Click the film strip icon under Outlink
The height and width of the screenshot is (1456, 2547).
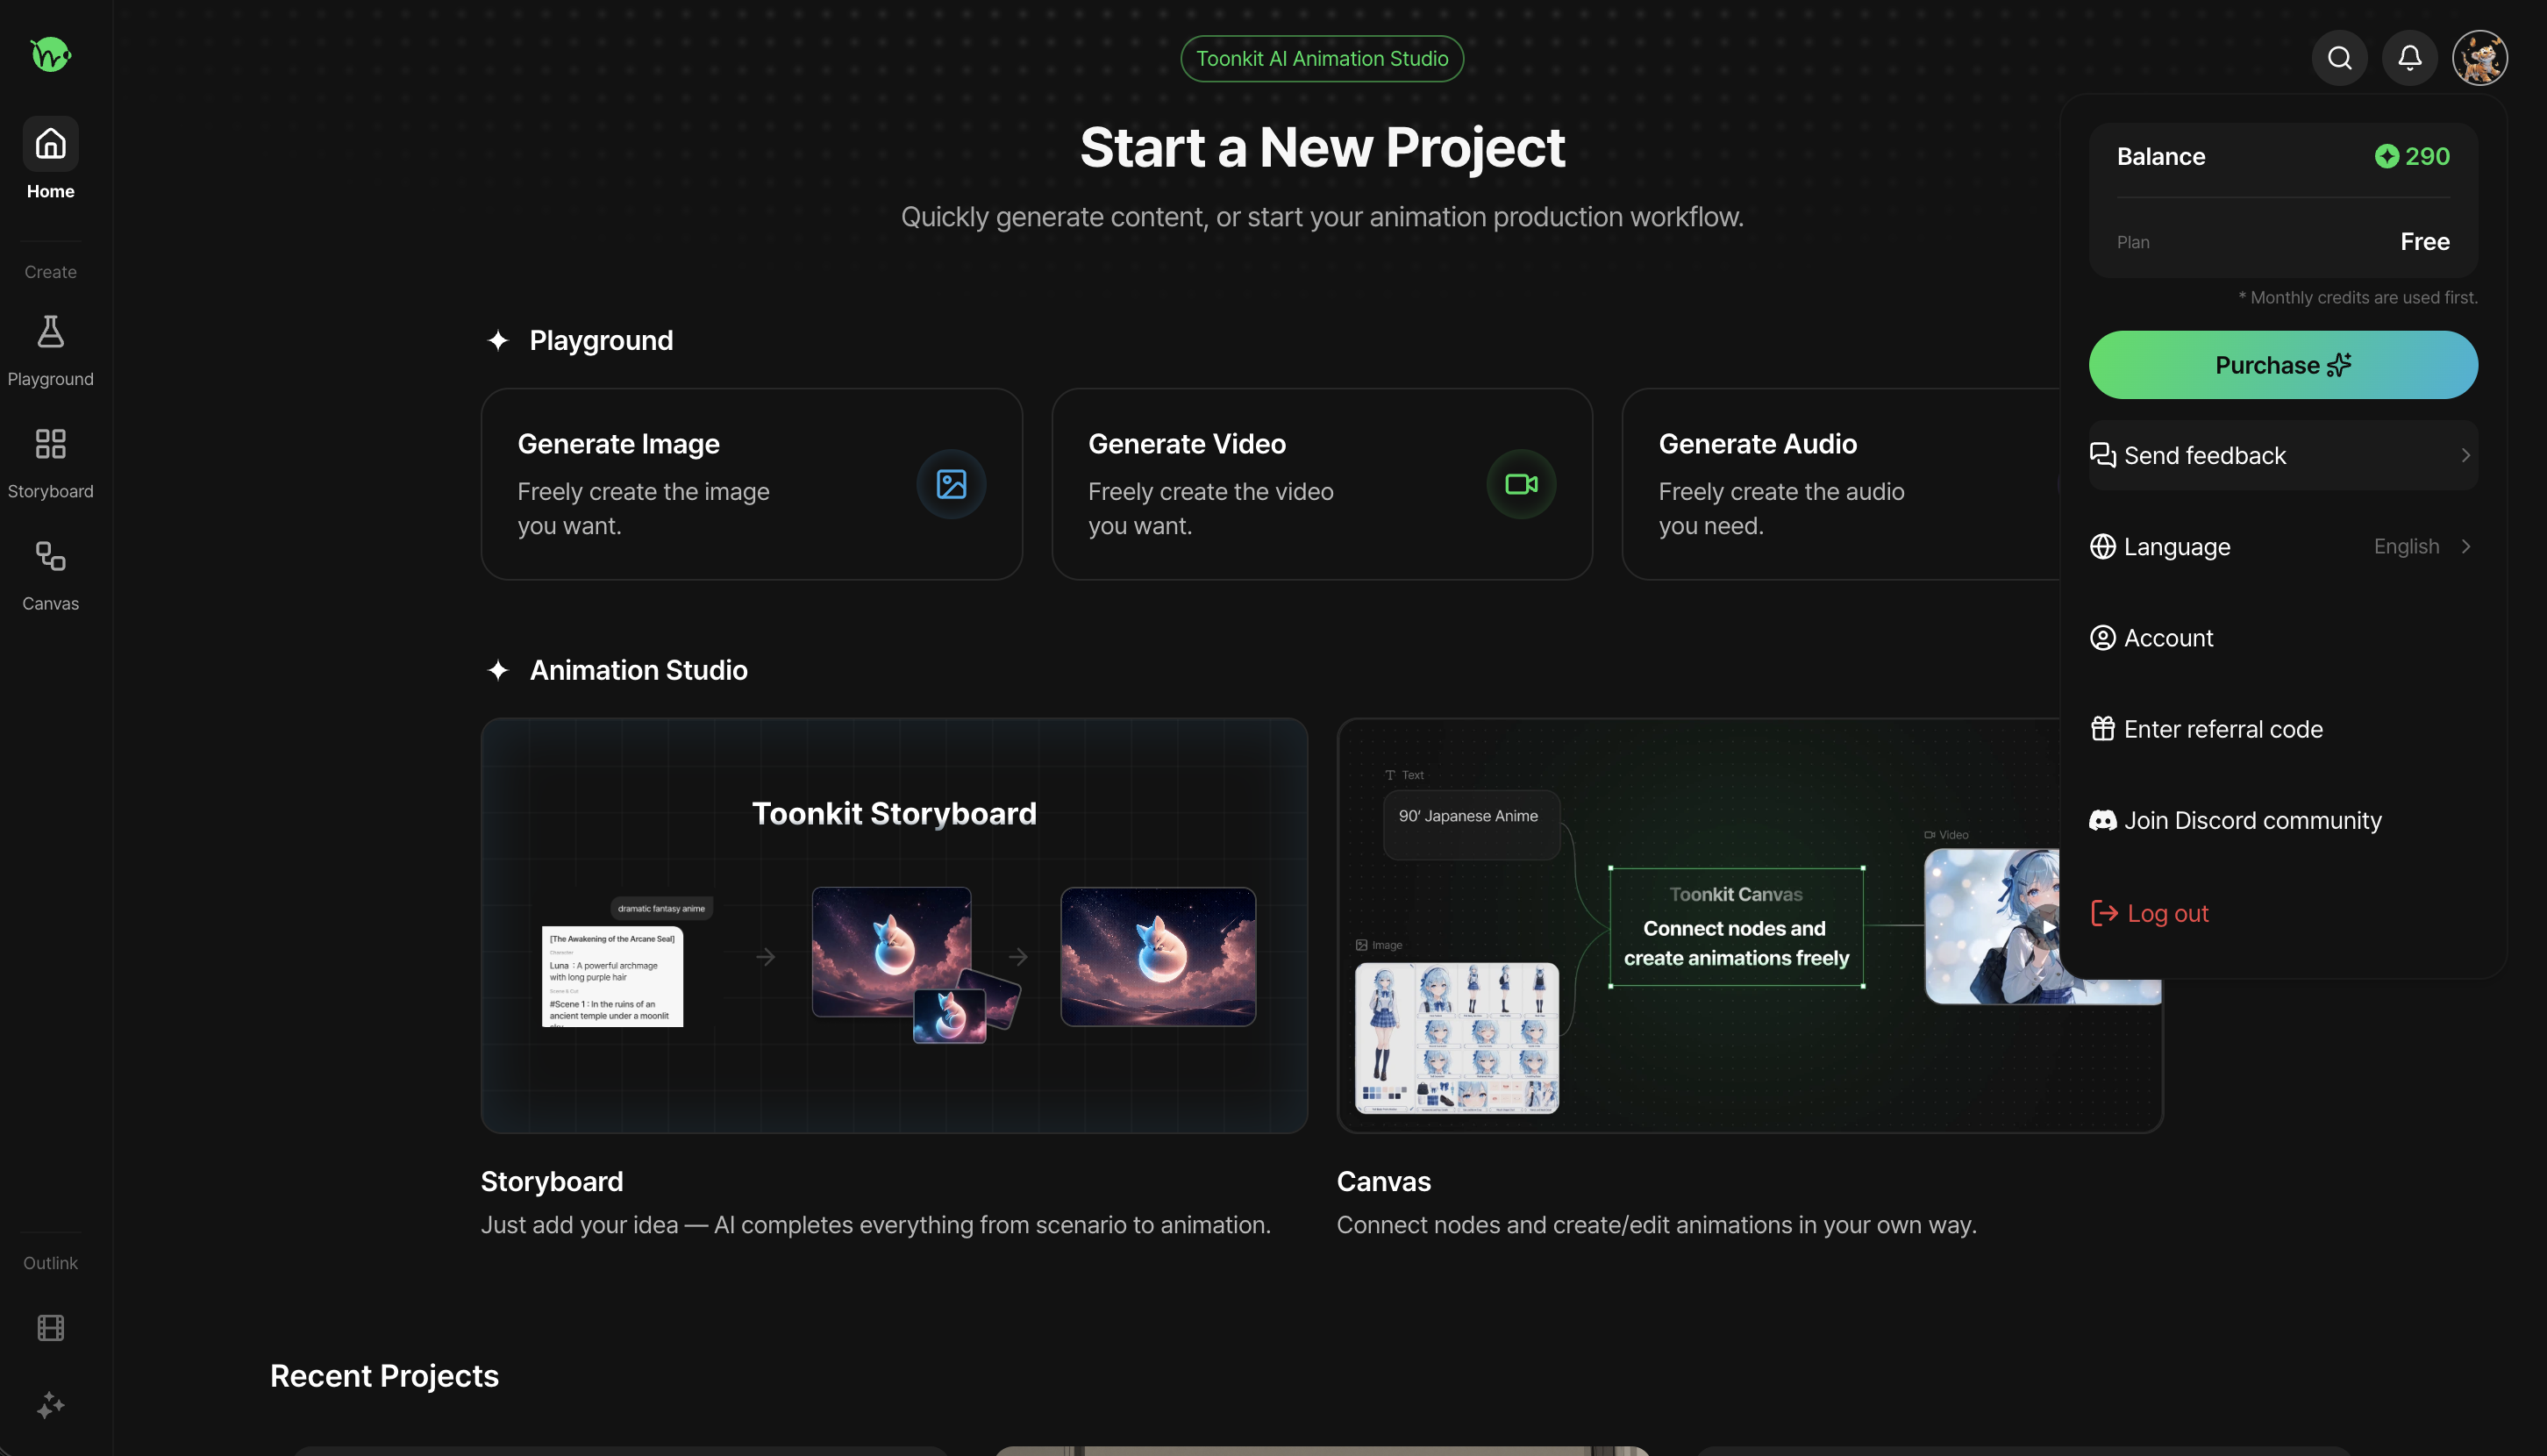pyautogui.click(x=50, y=1328)
